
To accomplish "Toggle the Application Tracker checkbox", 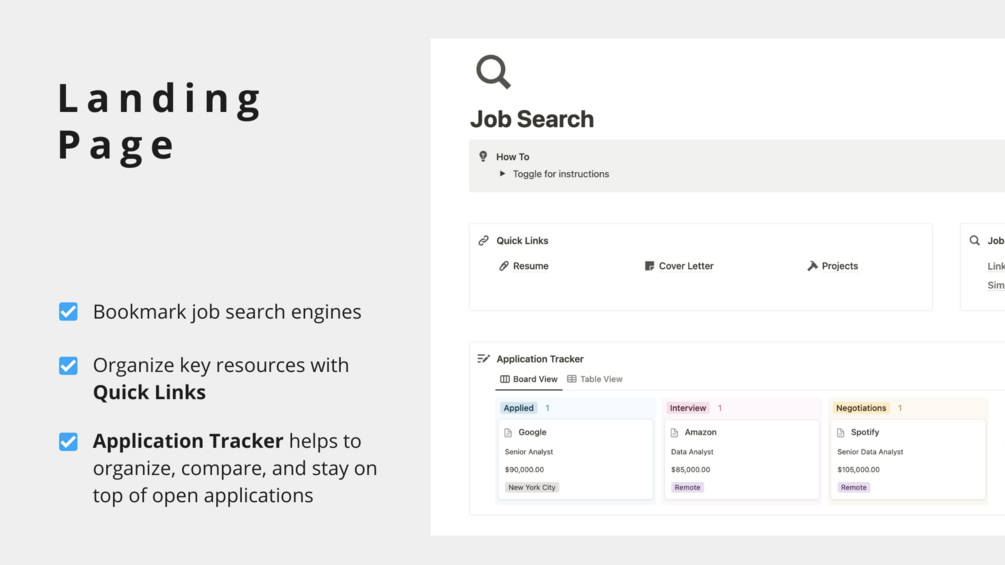I will pos(68,442).
